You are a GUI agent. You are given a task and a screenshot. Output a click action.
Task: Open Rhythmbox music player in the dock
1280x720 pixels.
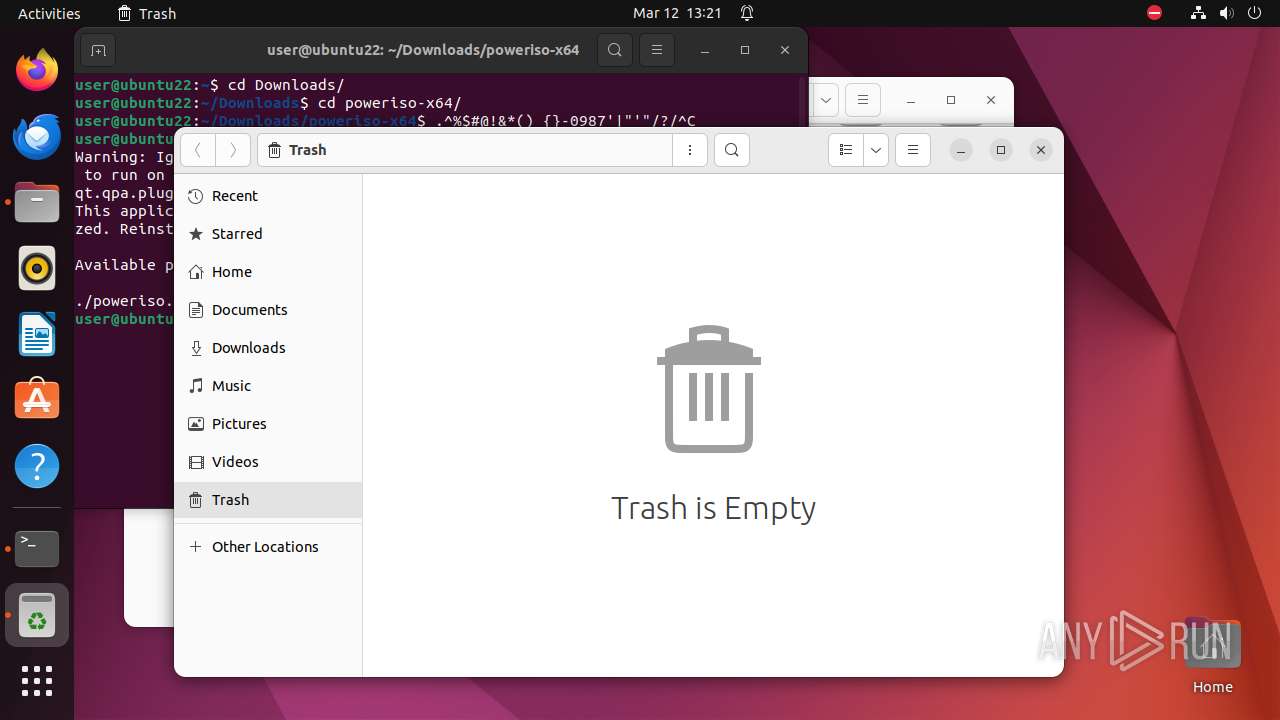[37, 268]
